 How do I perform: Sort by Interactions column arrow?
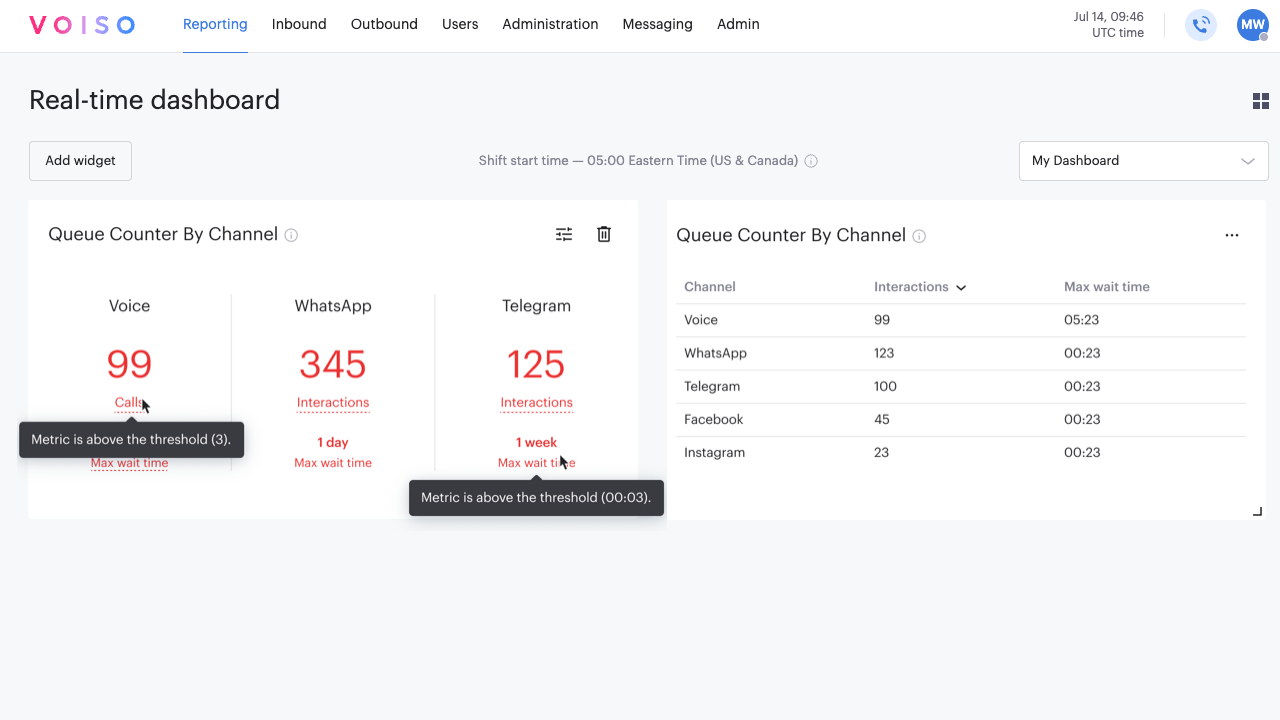click(x=961, y=288)
